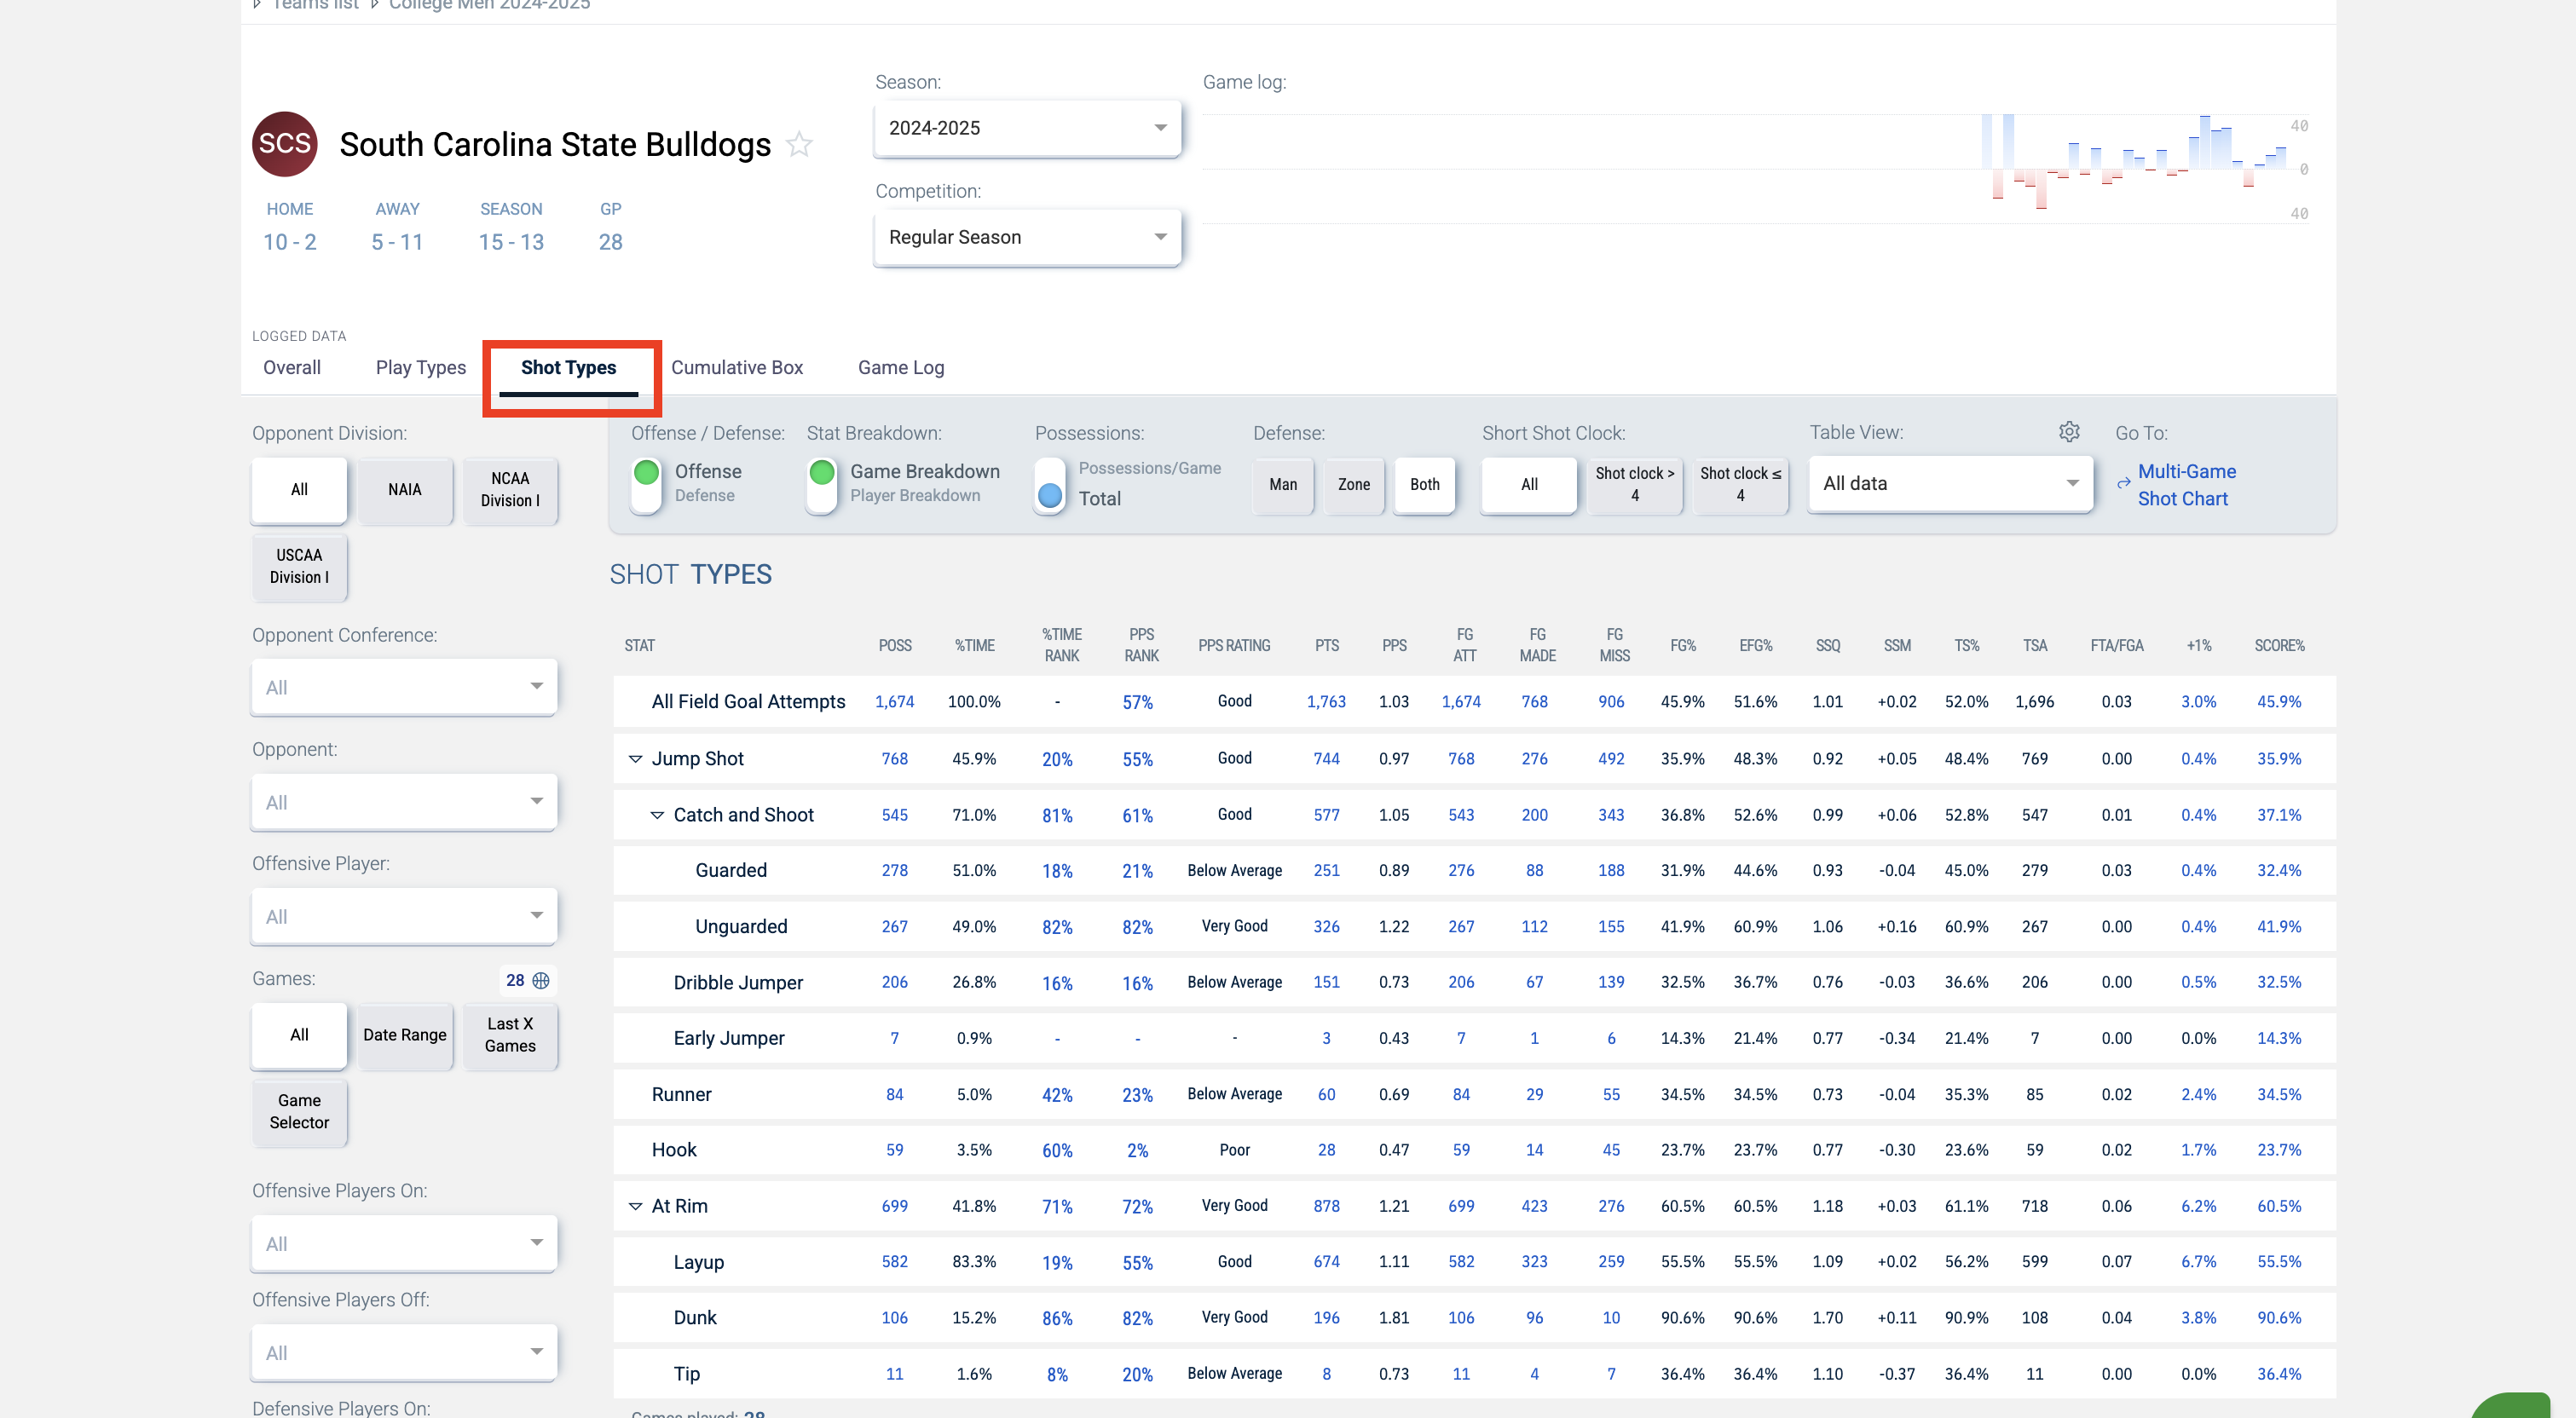This screenshot has width=2576, height=1418.
Task: Open the Season 2024-2025 dropdown
Action: pos(1027,128)
